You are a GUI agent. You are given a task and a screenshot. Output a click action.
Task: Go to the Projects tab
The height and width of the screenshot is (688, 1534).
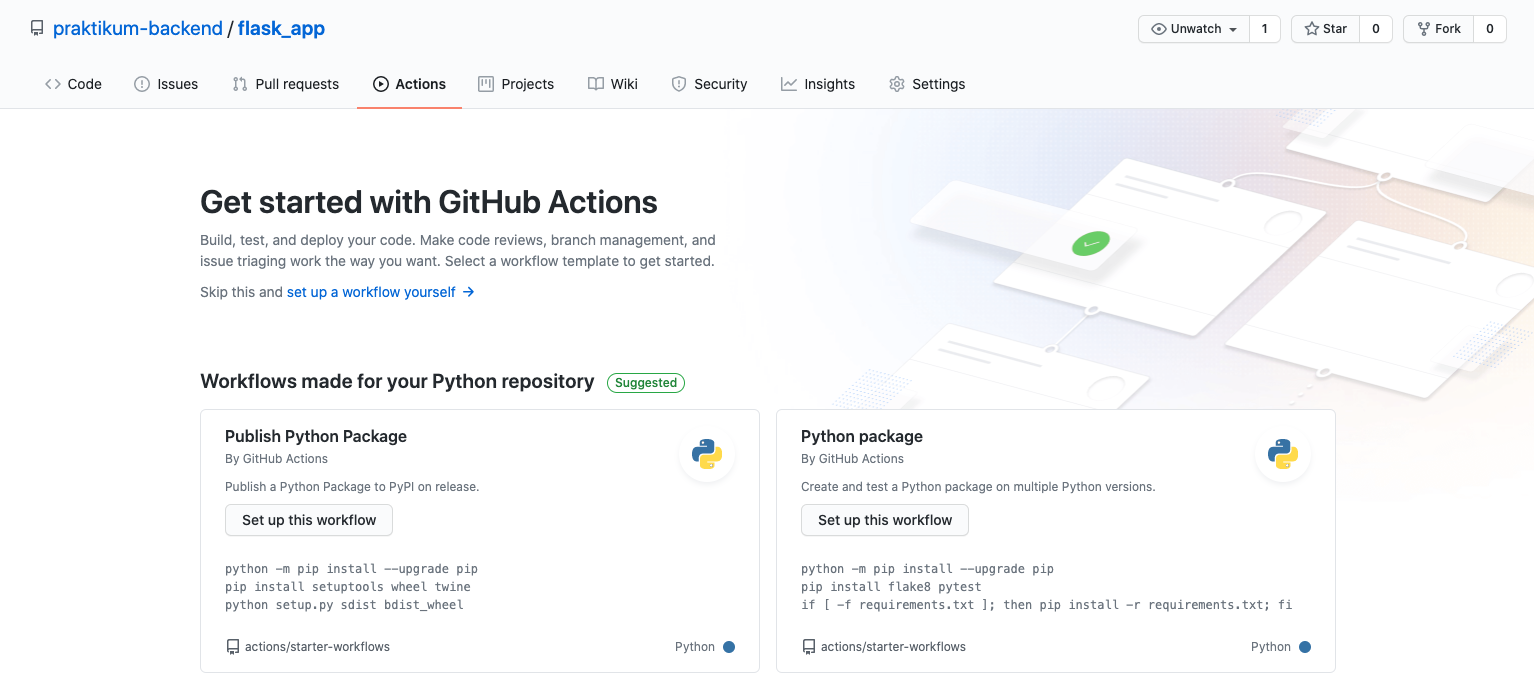516,84
